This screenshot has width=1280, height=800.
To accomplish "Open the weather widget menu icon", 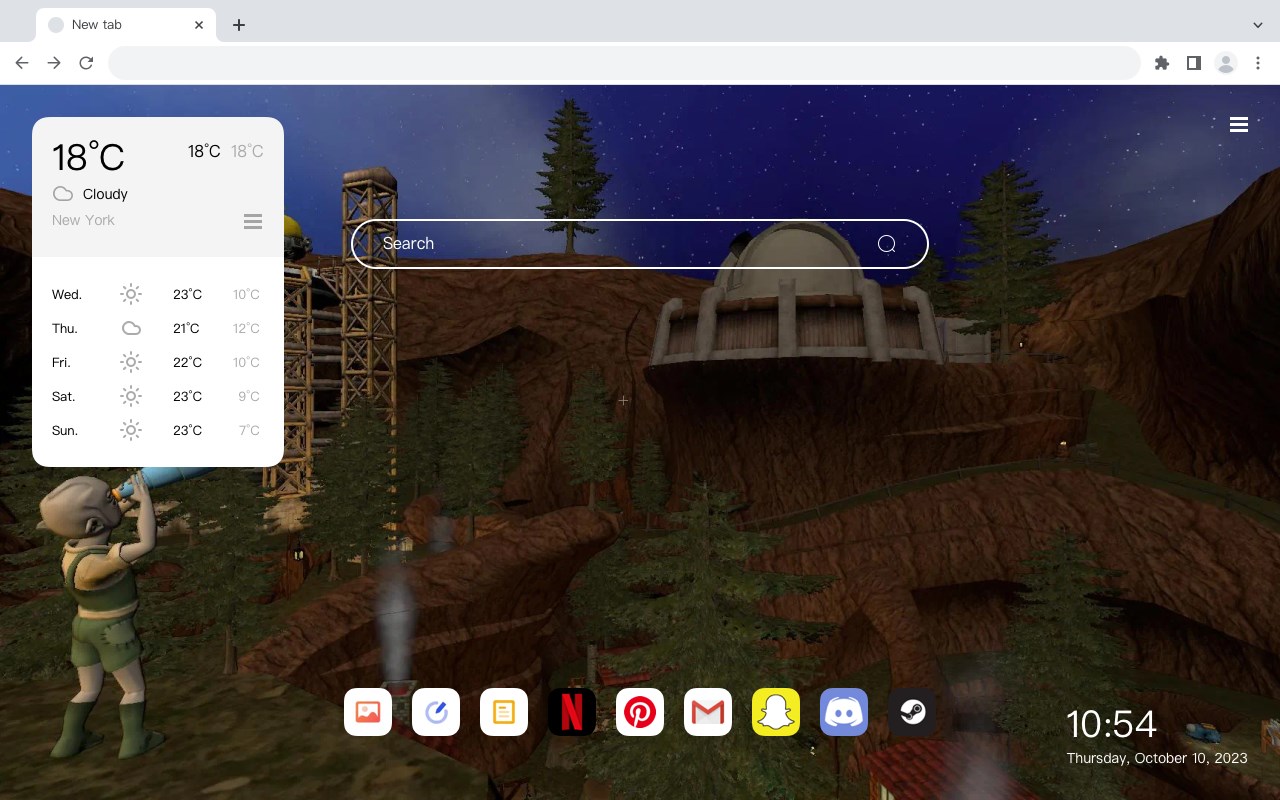I will click(253, 221).
